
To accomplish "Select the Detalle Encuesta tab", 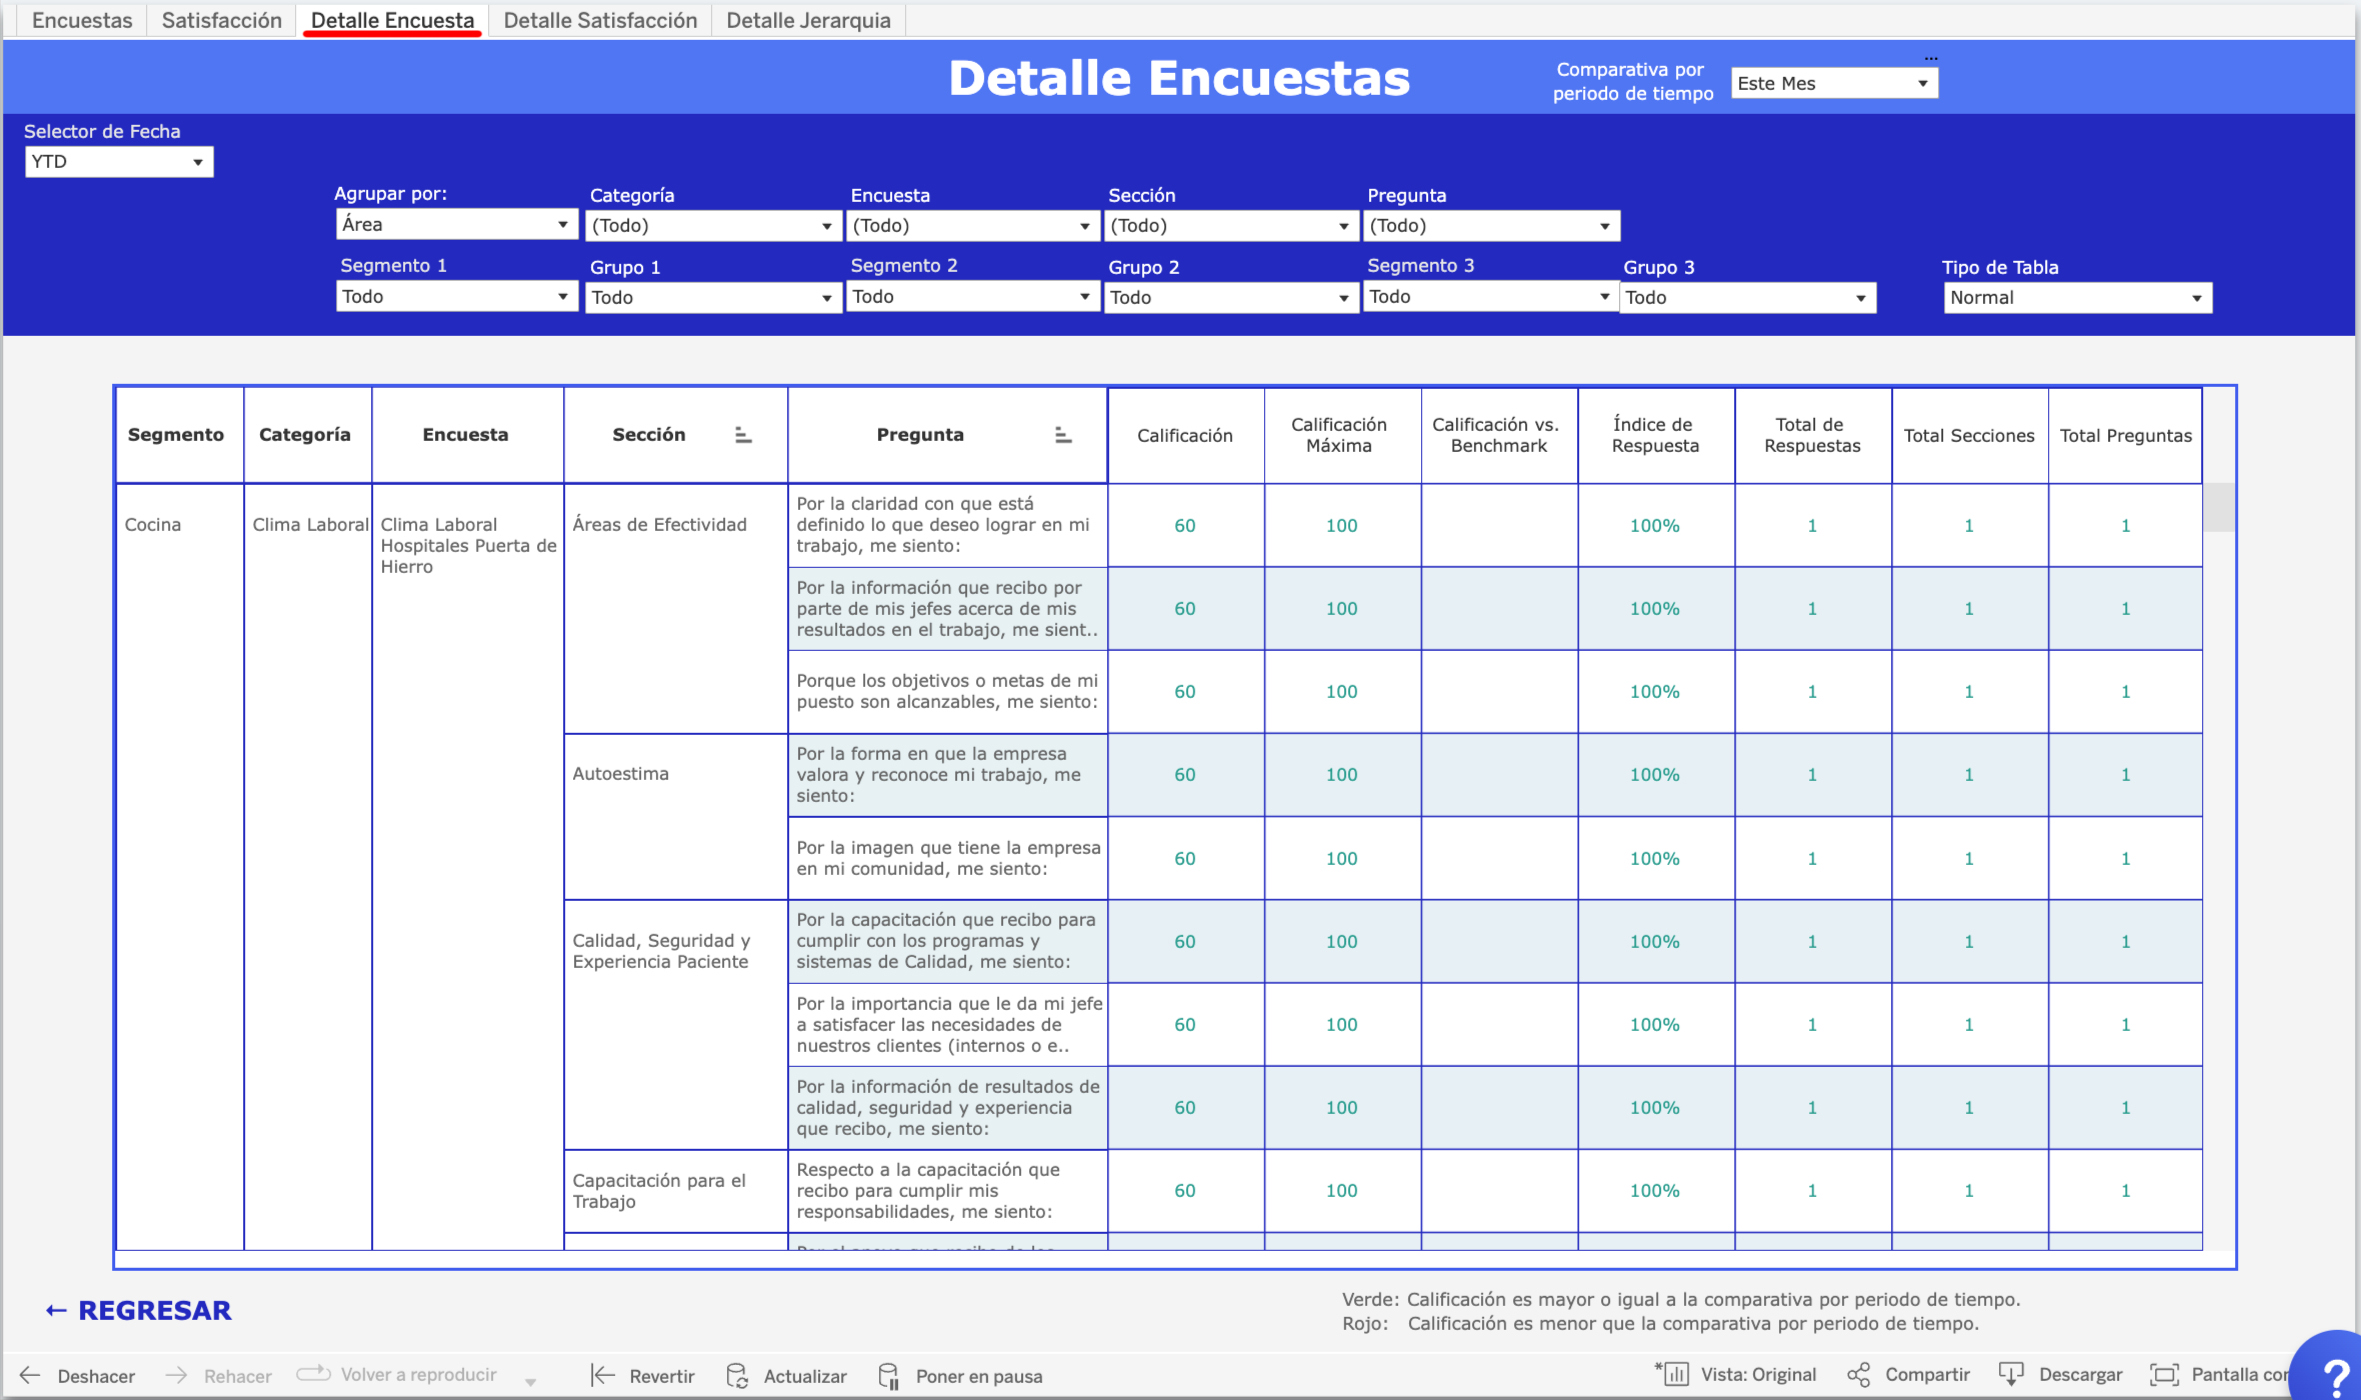I will [x=392, y=20].
